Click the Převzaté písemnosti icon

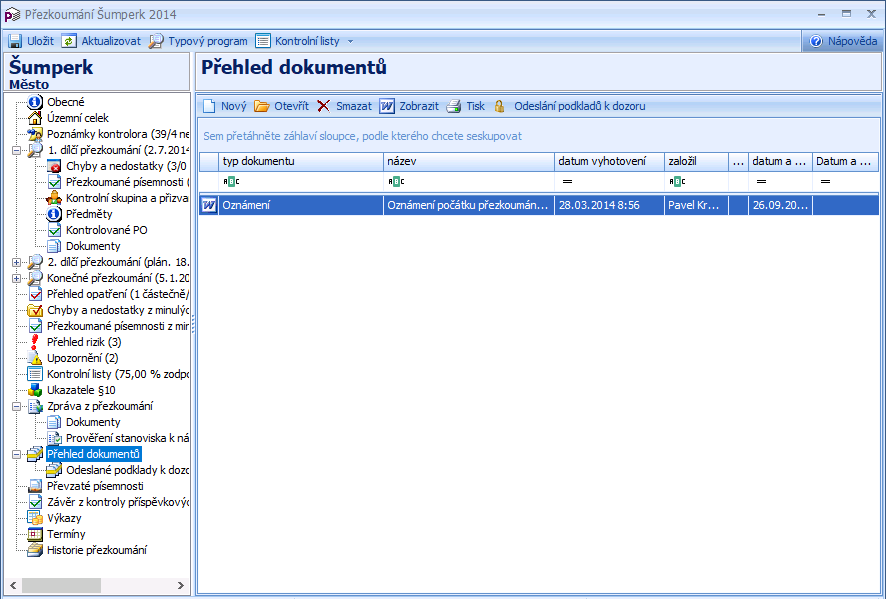pos(35,486)
